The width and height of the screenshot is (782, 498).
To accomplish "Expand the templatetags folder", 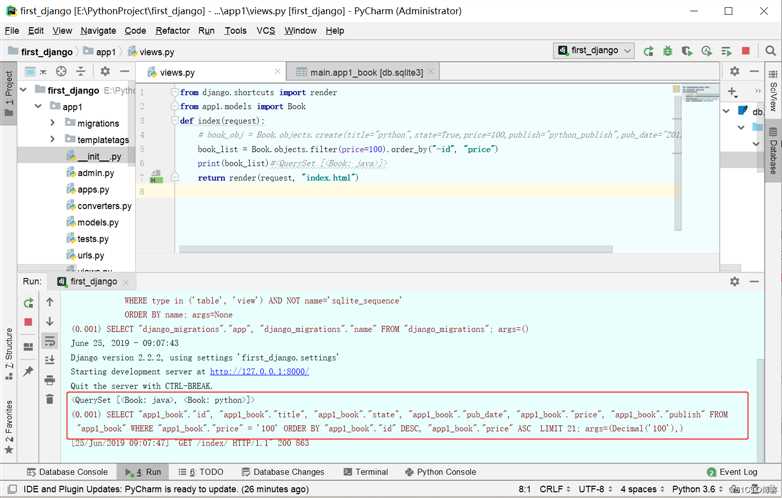I will click(x=52, y=139).
